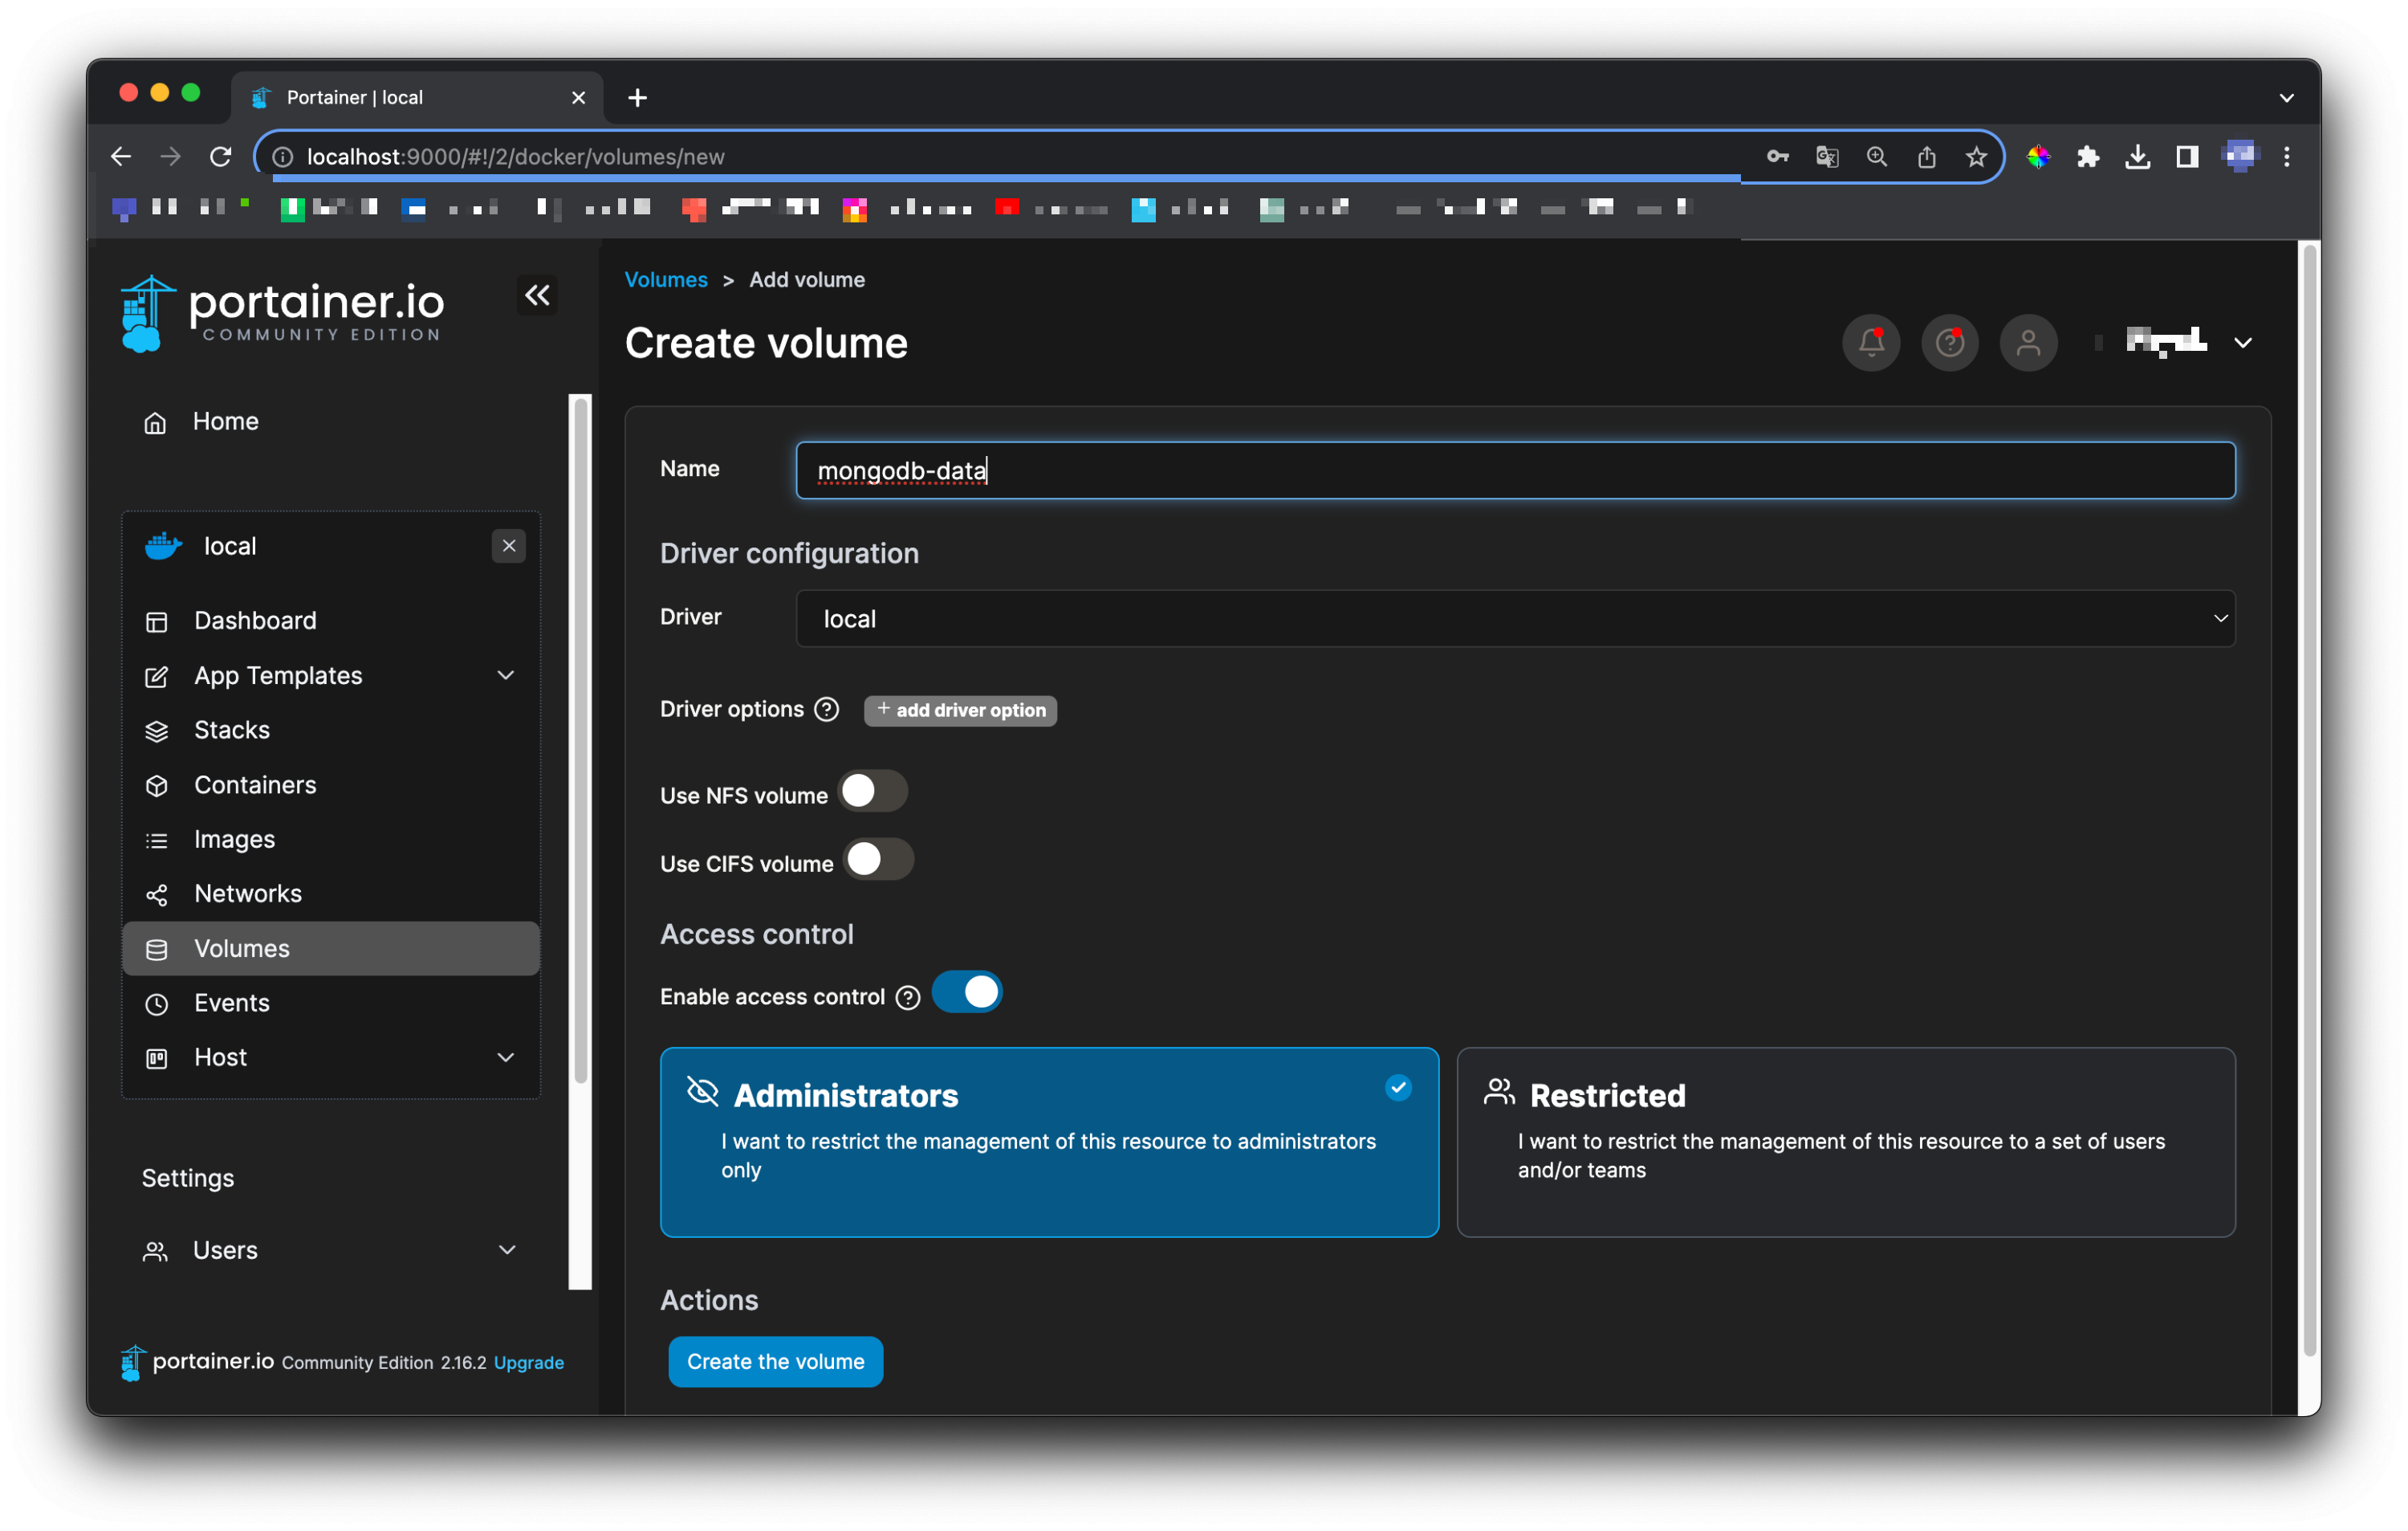
Task: Close local environment with X icon
Action: (508, 546)
